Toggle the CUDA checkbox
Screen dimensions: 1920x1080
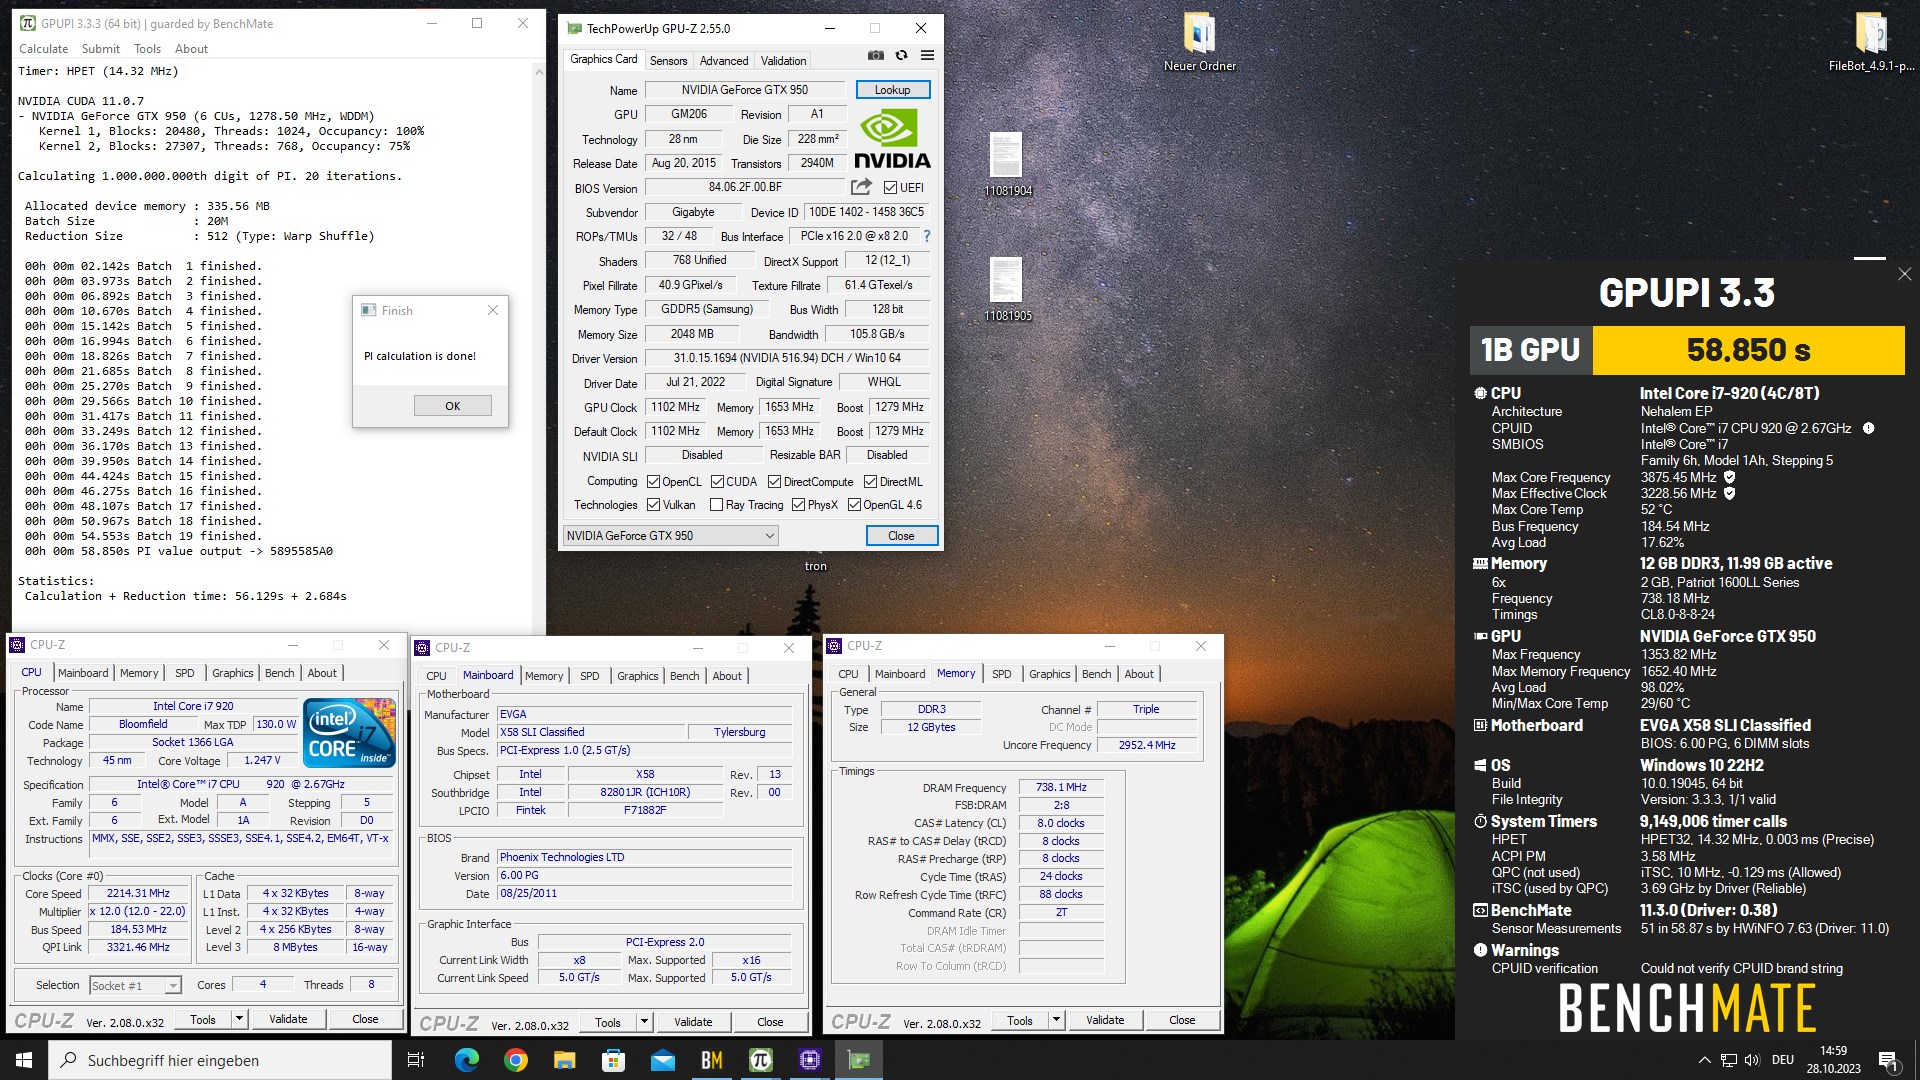tap(717, 482)
